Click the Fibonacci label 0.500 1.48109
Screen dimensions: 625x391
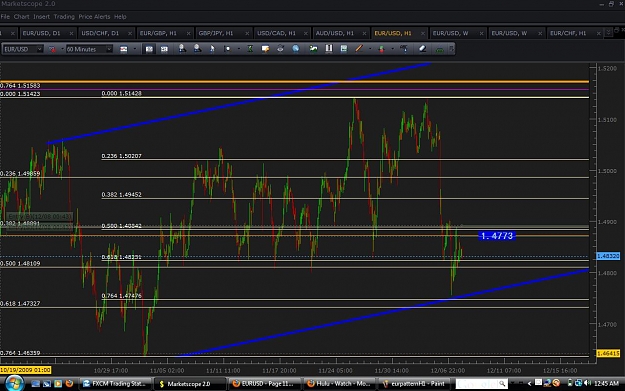pos(20,263)
